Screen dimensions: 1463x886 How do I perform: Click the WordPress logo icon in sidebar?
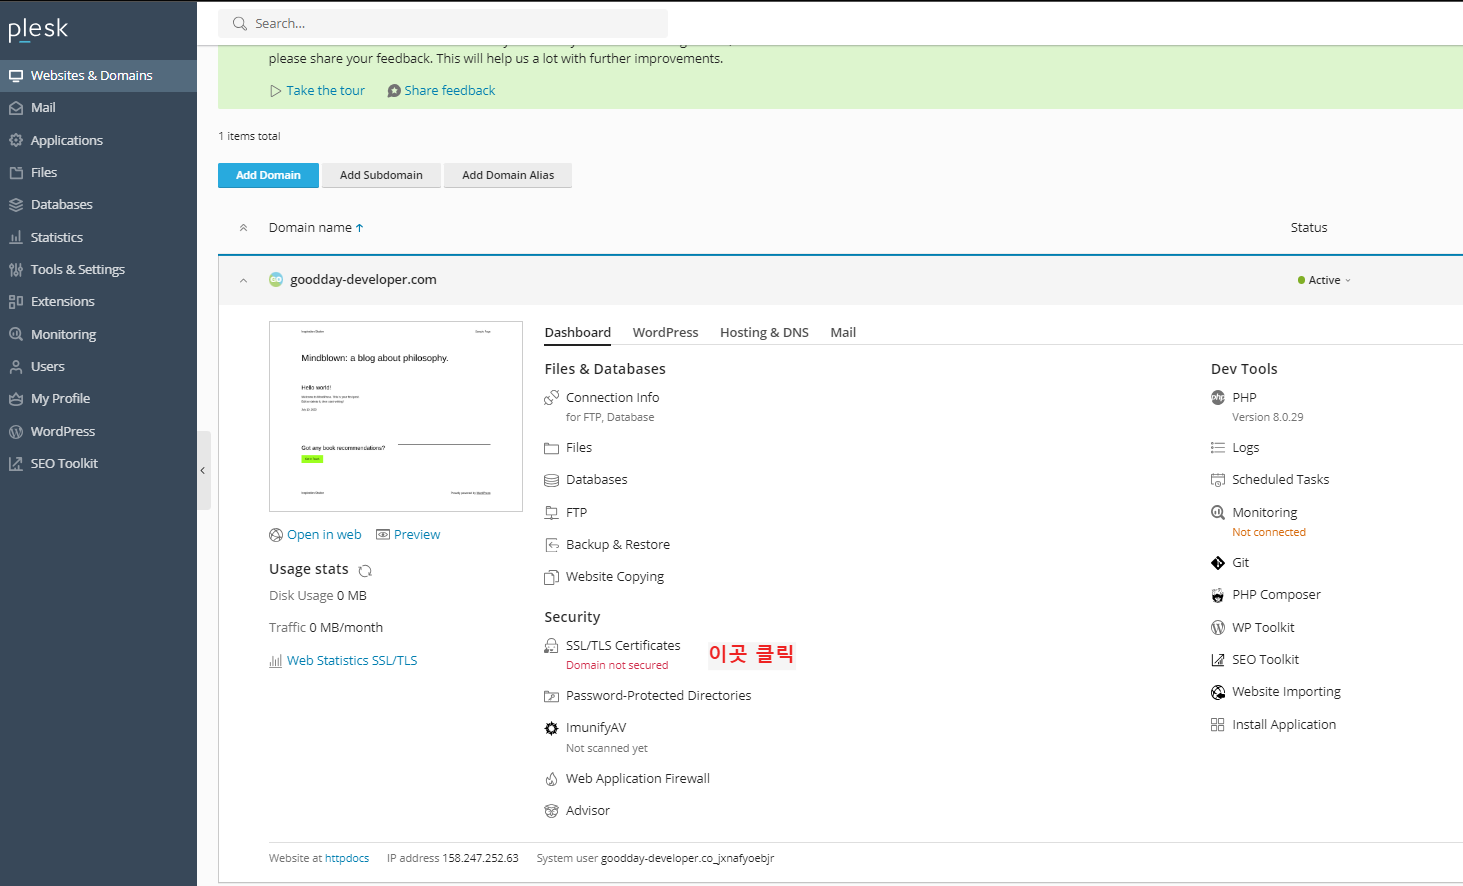tap(16, 432)
